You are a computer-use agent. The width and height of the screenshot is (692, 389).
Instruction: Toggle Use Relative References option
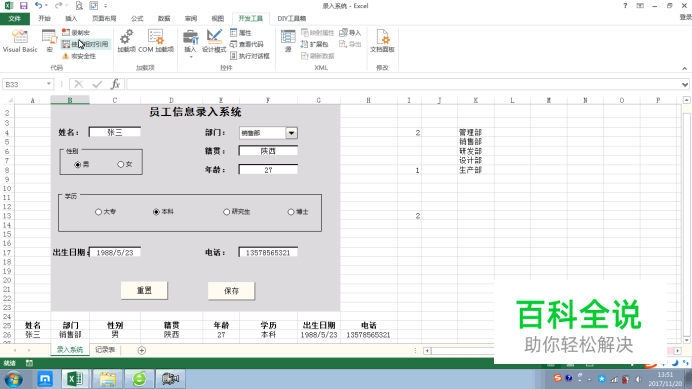coord(85,44)
